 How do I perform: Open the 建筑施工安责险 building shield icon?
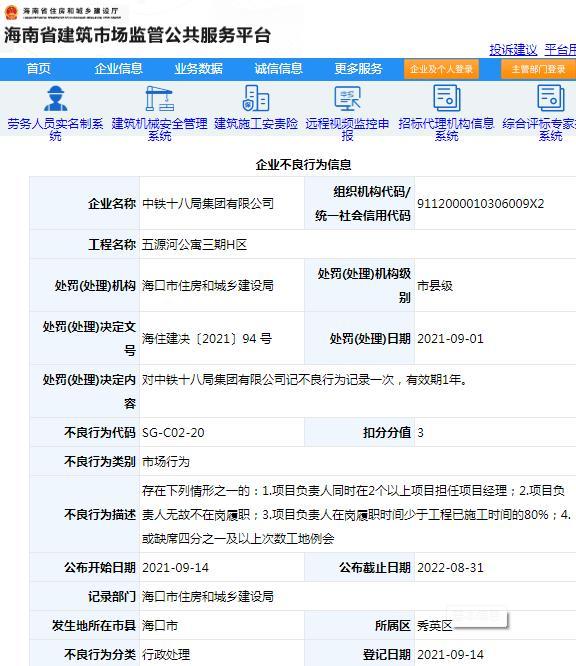256,99
